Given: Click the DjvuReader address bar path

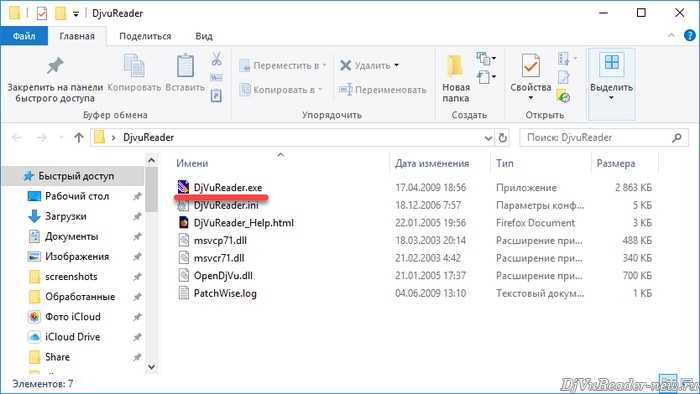Looking at the screenshot, I should (x=148, y=137).
